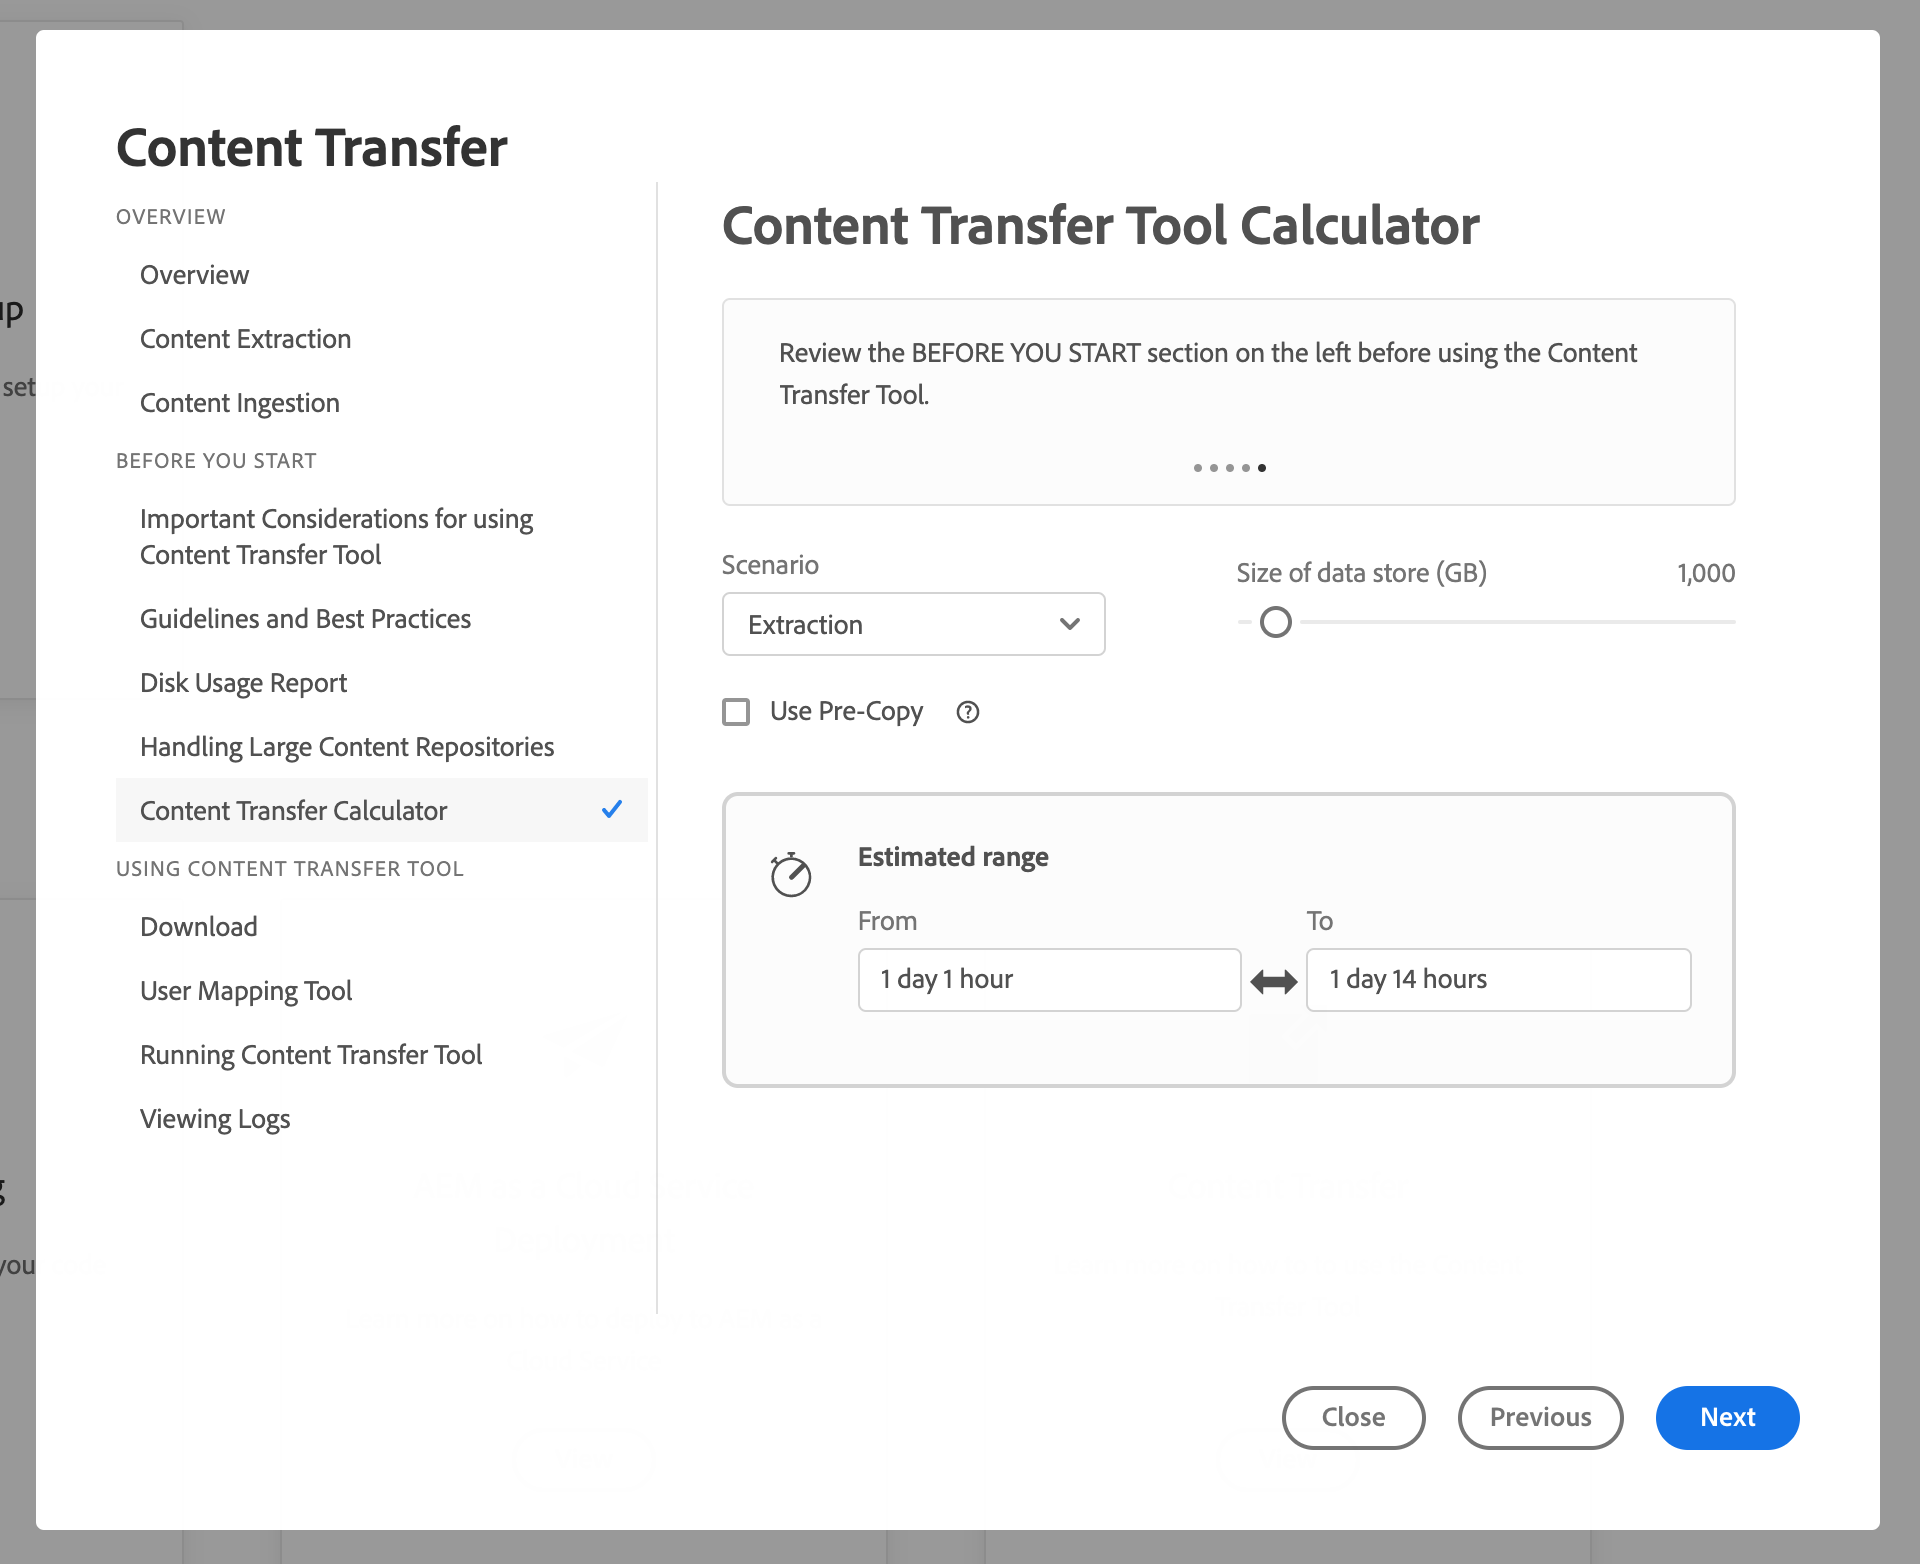The image size is (1920, 1564).
Task: Open the Scenario Extraction dropdown
Action: click(912, 624)
